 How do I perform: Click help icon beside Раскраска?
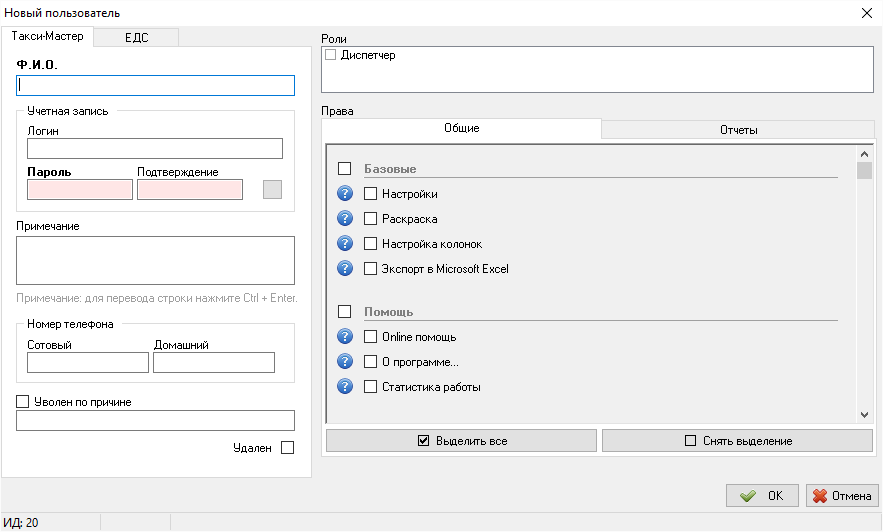[346, 219]
